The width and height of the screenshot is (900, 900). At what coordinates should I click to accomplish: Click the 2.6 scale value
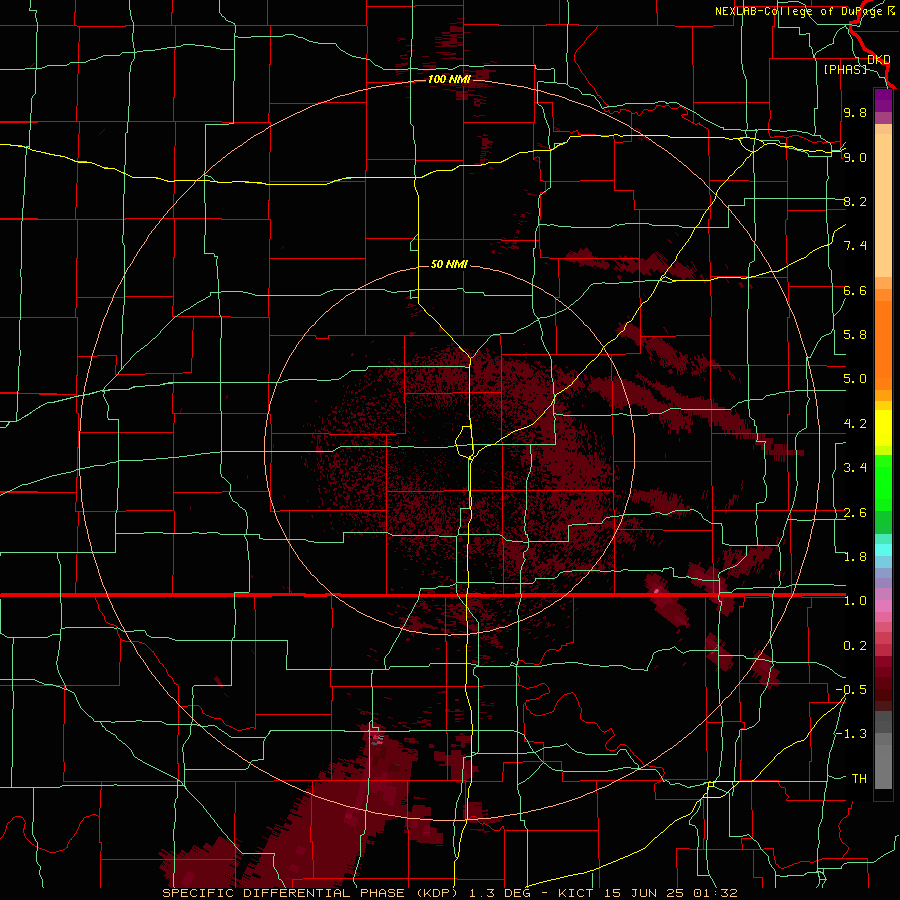pos(855,513)
